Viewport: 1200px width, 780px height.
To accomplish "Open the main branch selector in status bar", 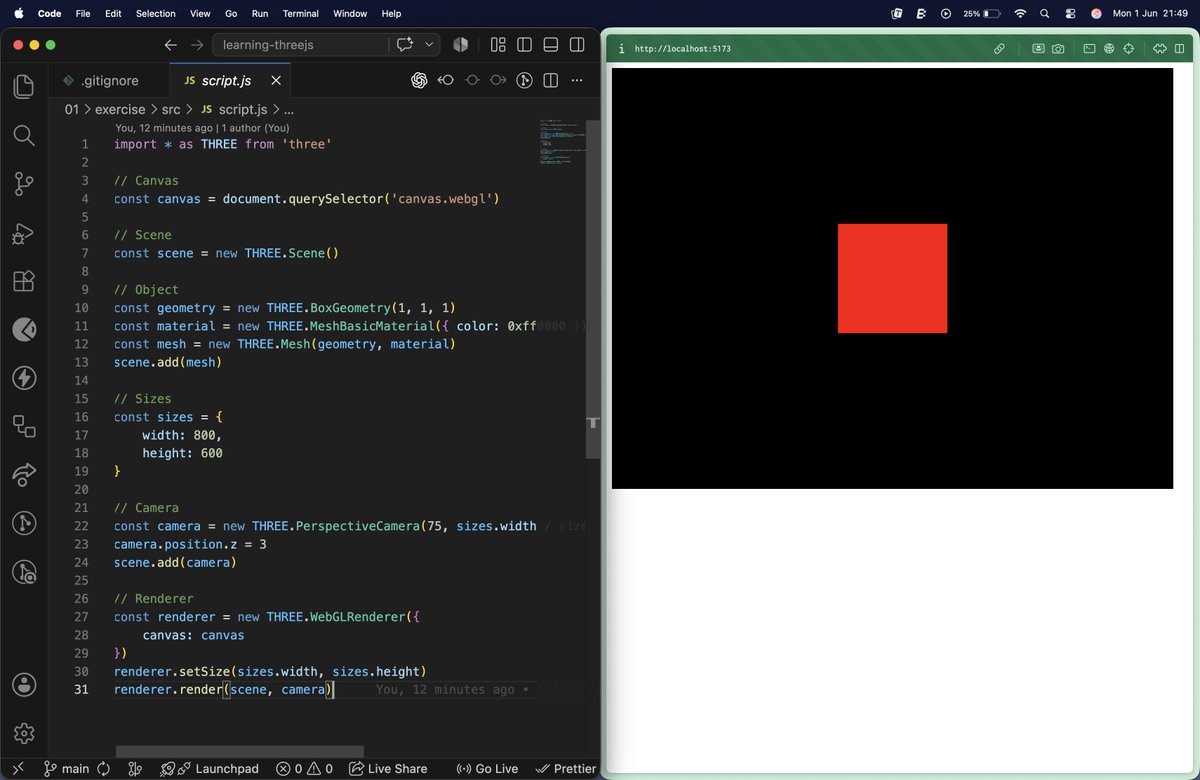I will pyautogui.click(x=66, y=769).
